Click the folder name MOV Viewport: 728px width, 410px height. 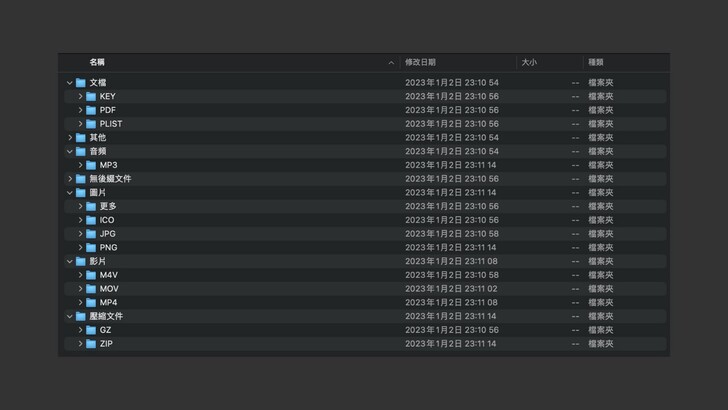(x=109, y=289)
